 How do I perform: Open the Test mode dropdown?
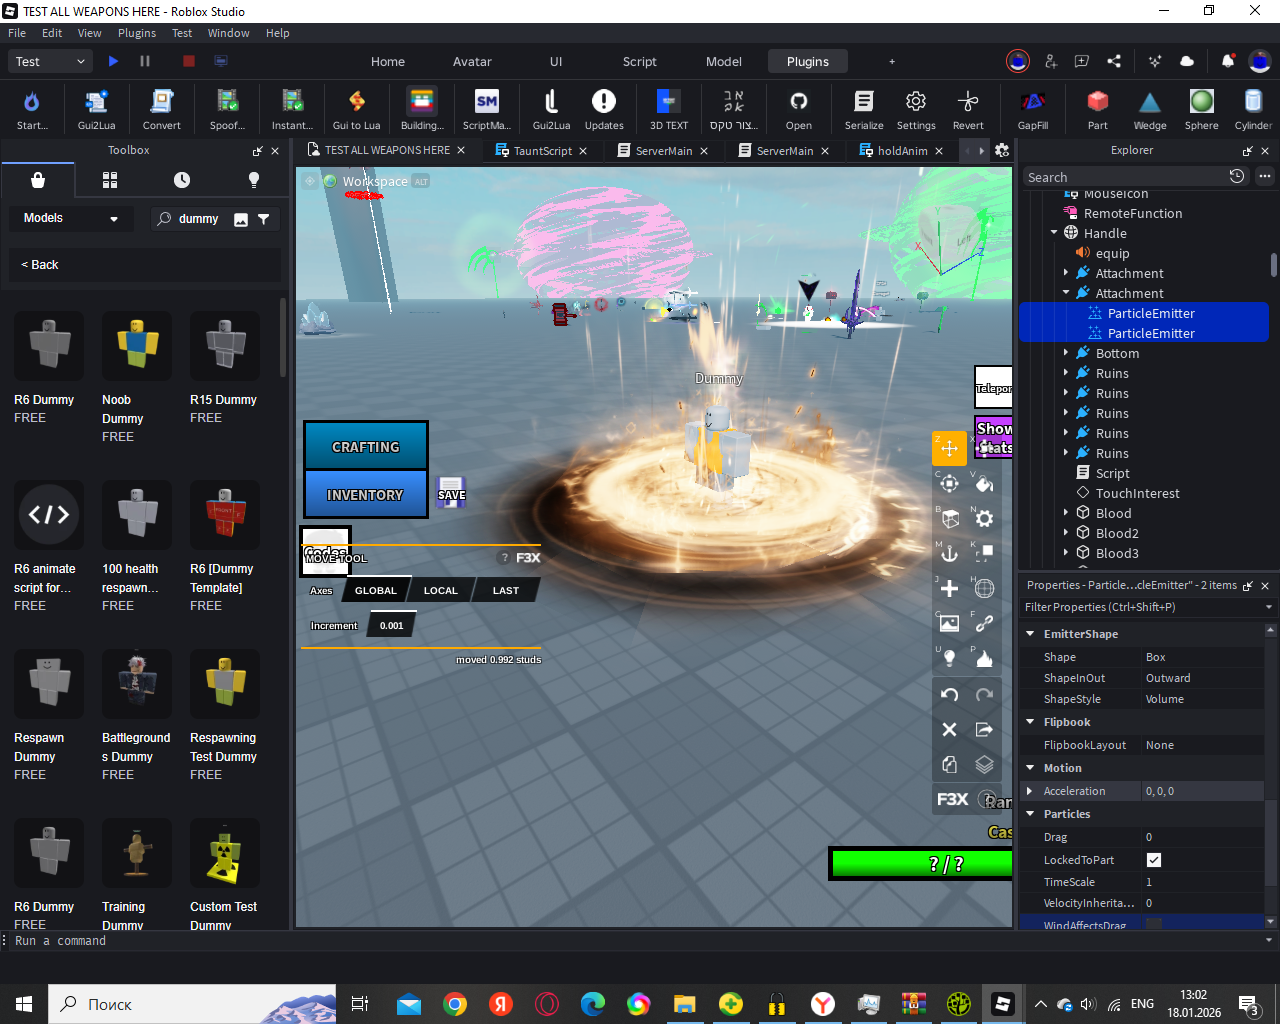(52, 61)
